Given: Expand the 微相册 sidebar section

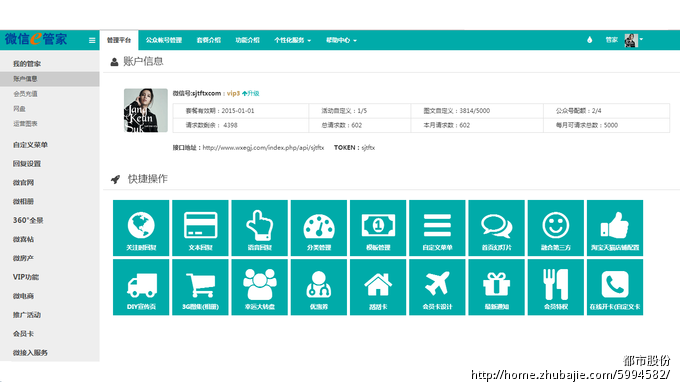Looking at the screenshot, I should [x=23, y=201].
